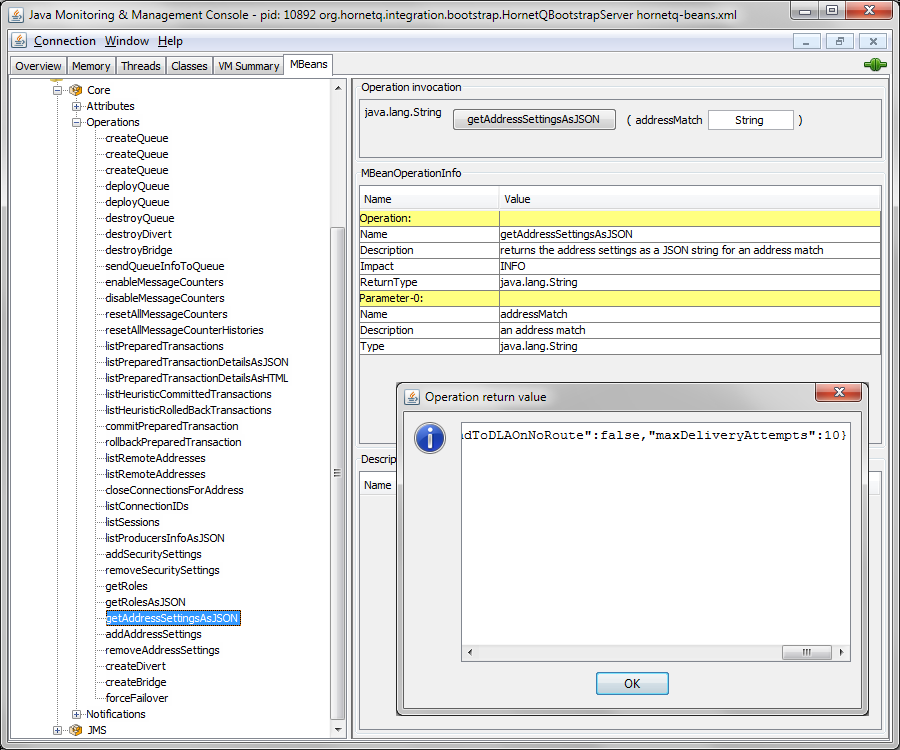Screen dimensions: 900x750
Task: Select the createBridge operation
Action: [136, 682]
